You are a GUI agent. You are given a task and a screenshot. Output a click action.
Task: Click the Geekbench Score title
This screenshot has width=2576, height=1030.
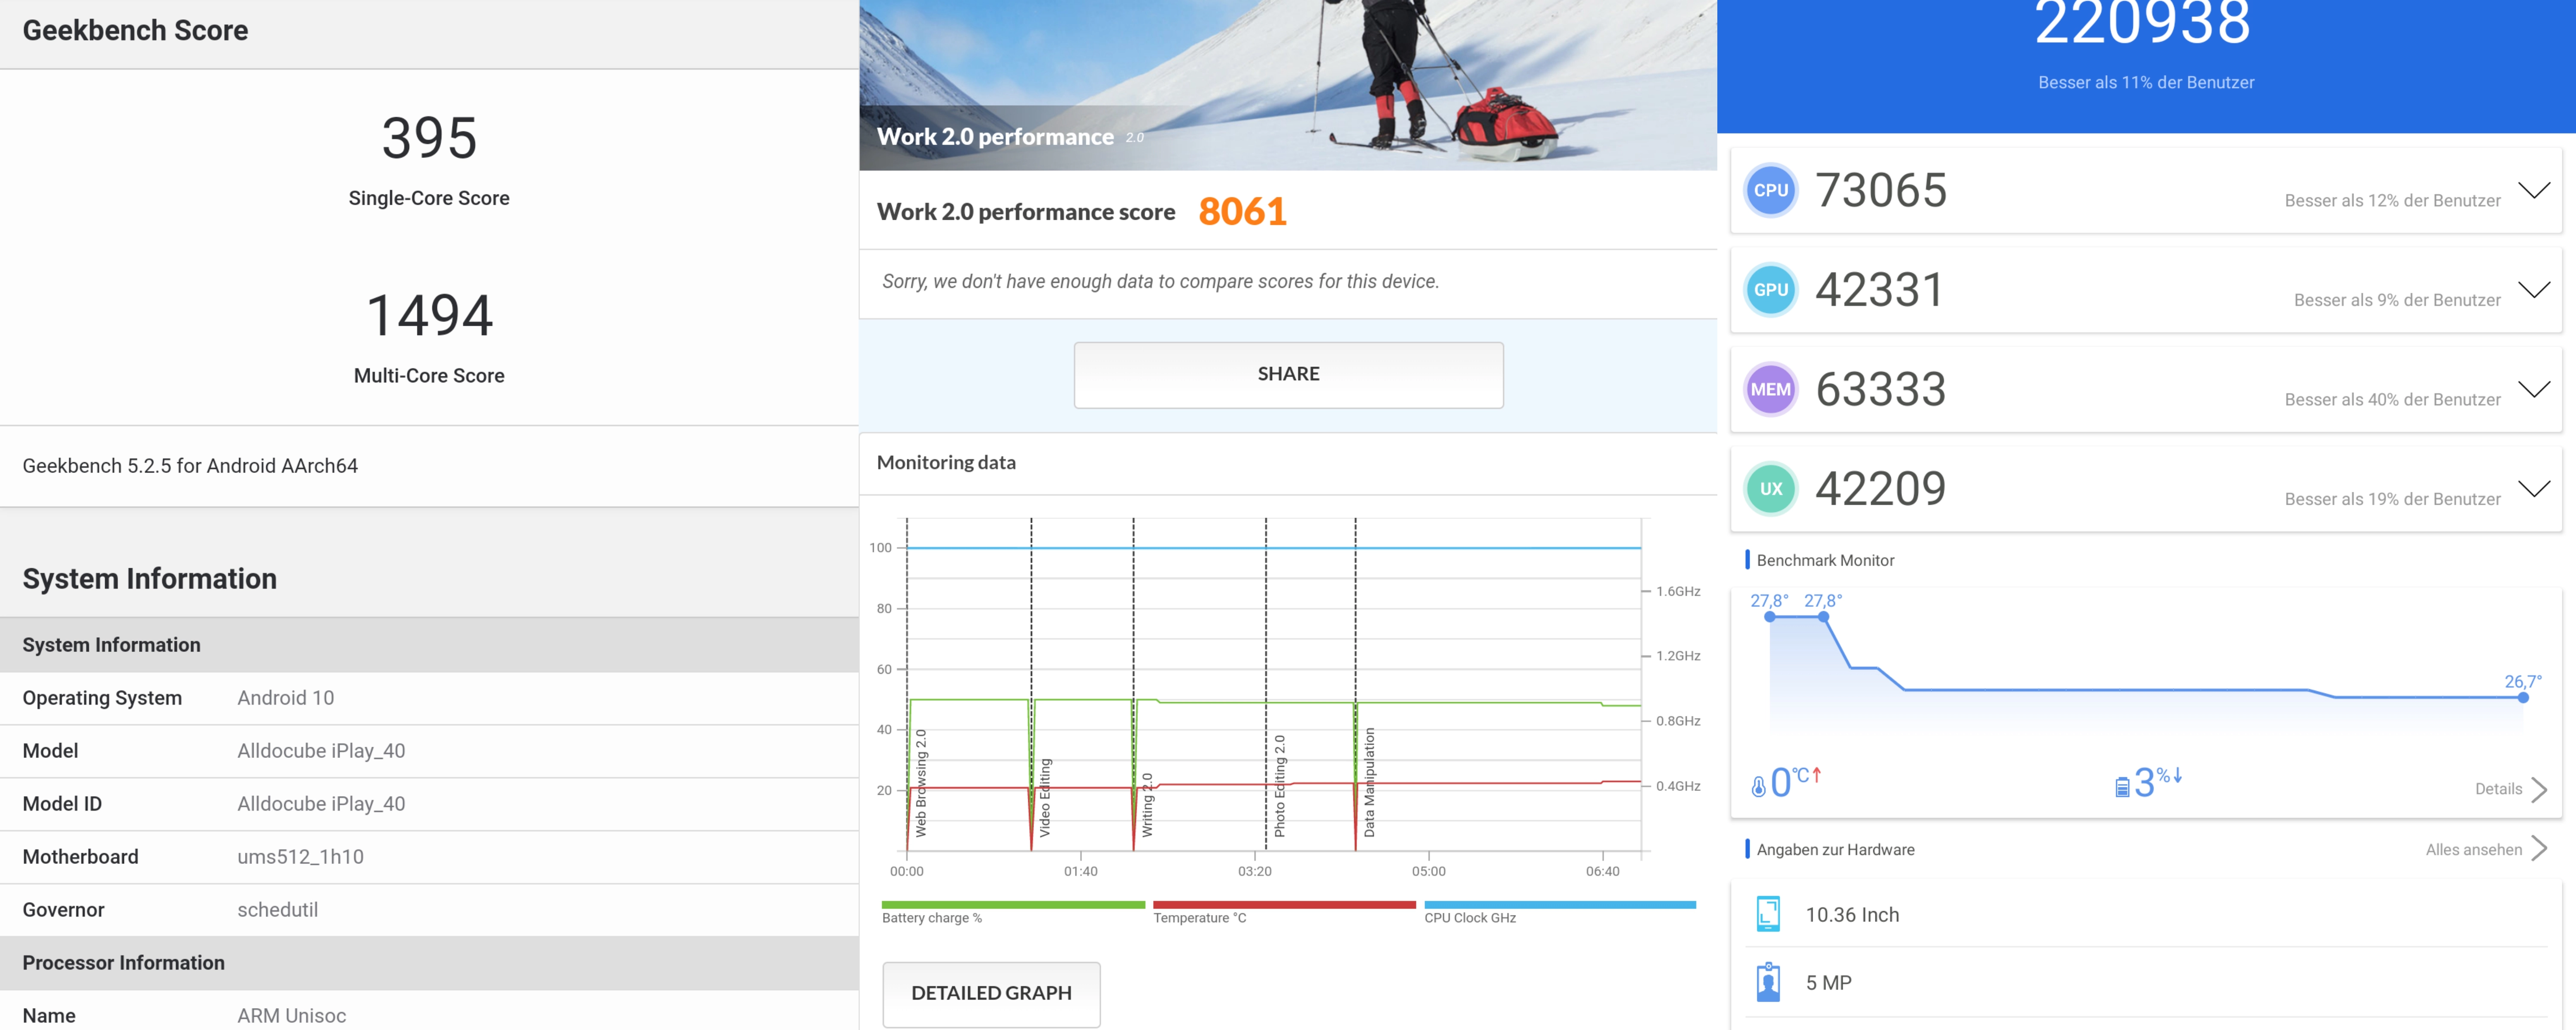tap(135, 30)
